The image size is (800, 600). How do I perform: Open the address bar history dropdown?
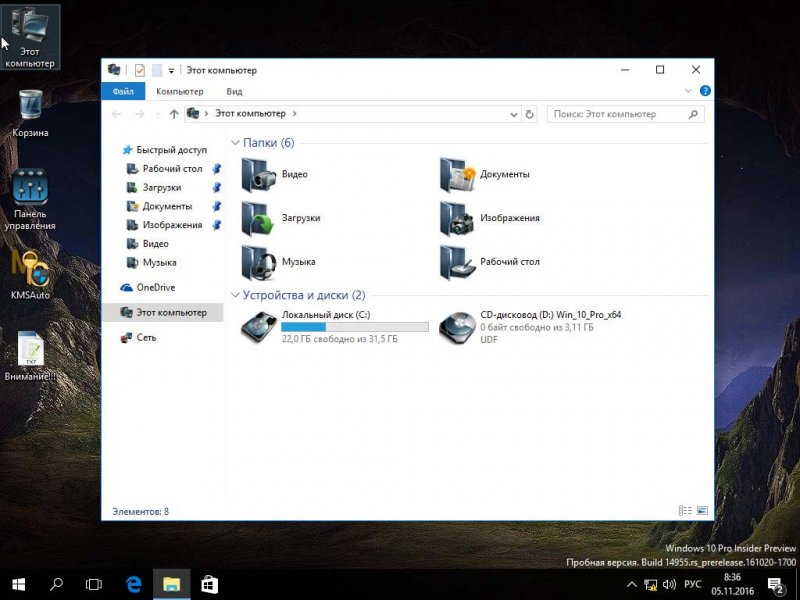514,114
